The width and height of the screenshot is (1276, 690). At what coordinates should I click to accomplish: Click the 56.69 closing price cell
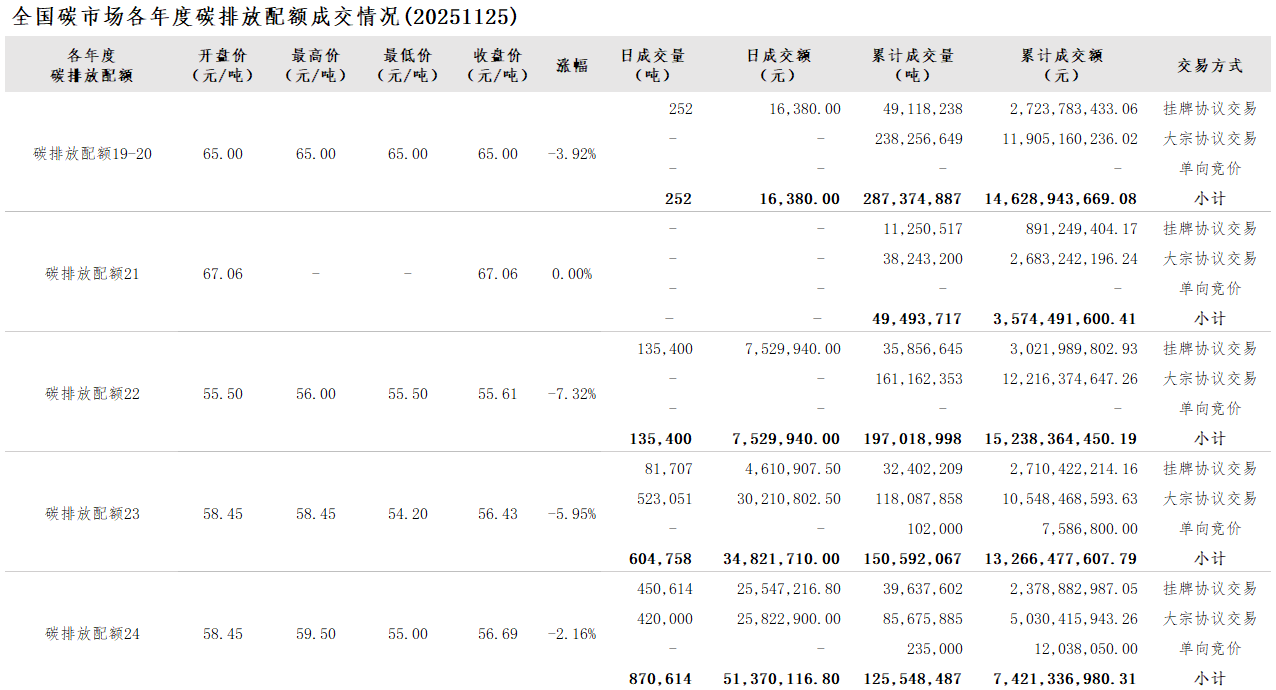click(x=497, y=634)
